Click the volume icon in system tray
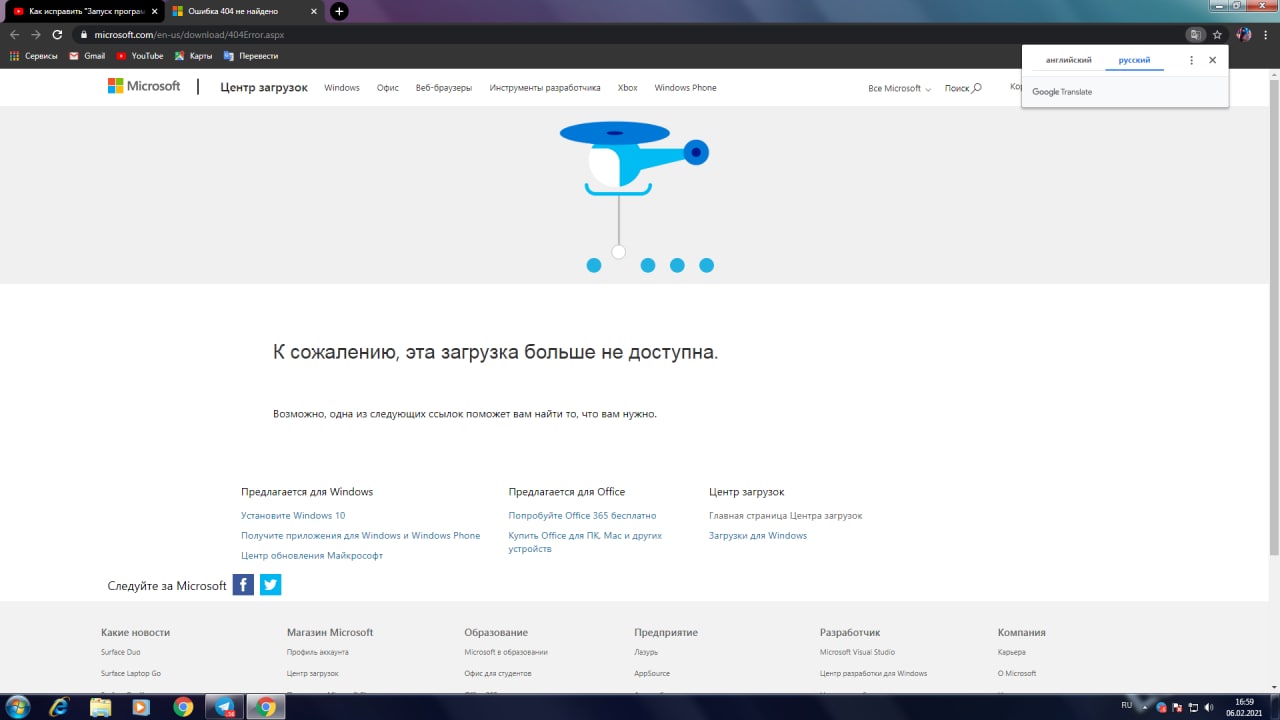1280x720 pixels. (x=1210, y=706)
